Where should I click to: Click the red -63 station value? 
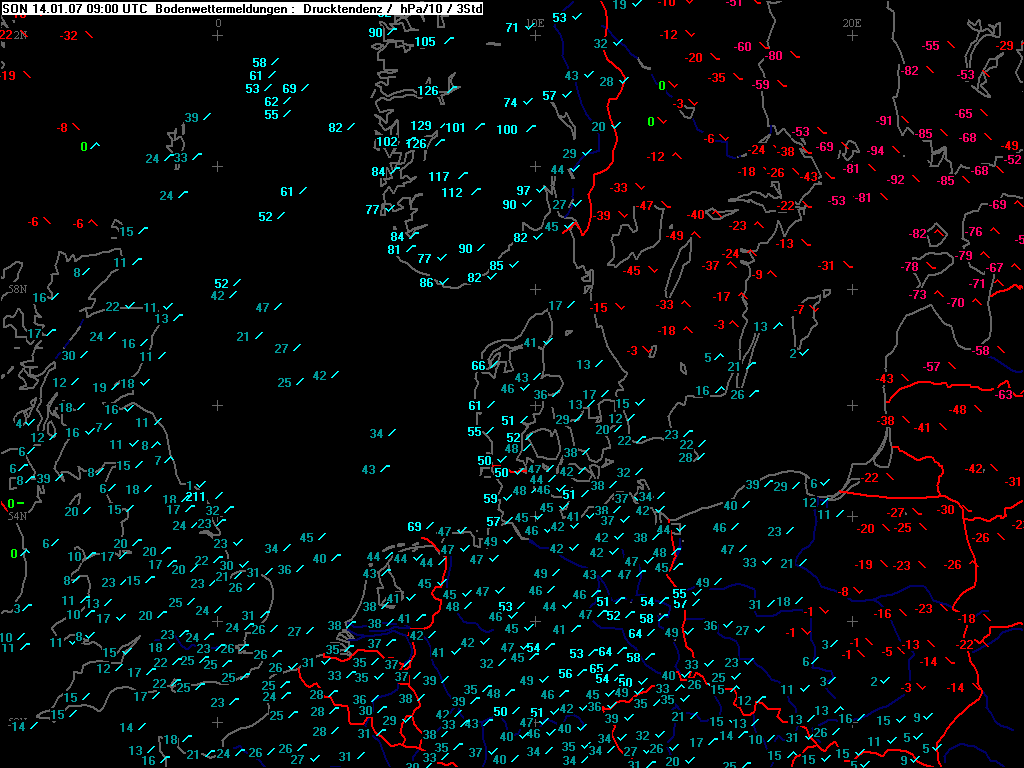point(1004,395)
